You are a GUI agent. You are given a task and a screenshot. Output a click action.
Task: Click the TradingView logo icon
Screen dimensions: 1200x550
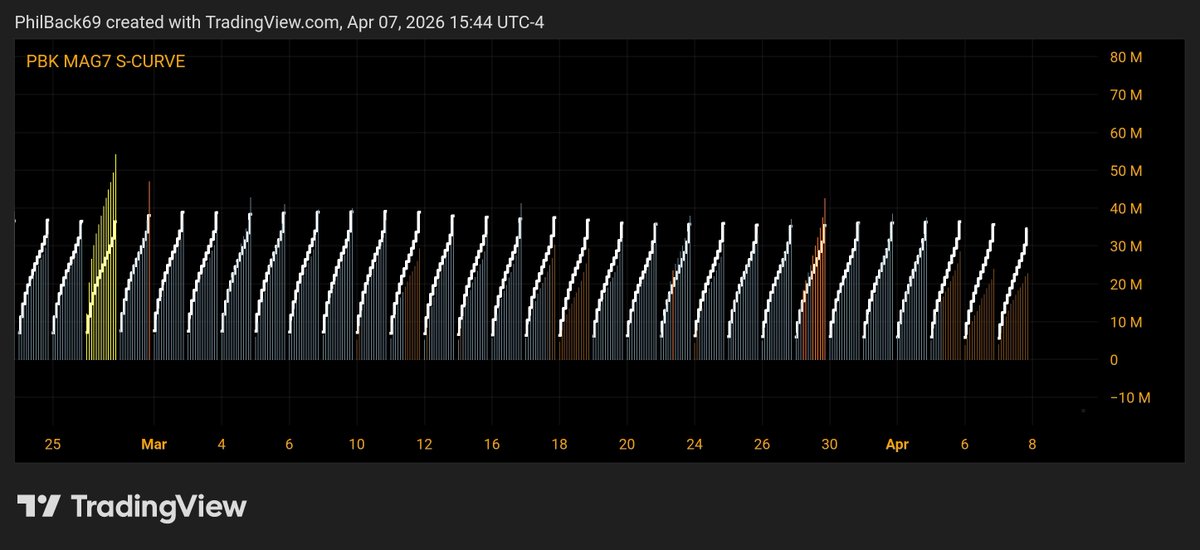pos(39,506)
